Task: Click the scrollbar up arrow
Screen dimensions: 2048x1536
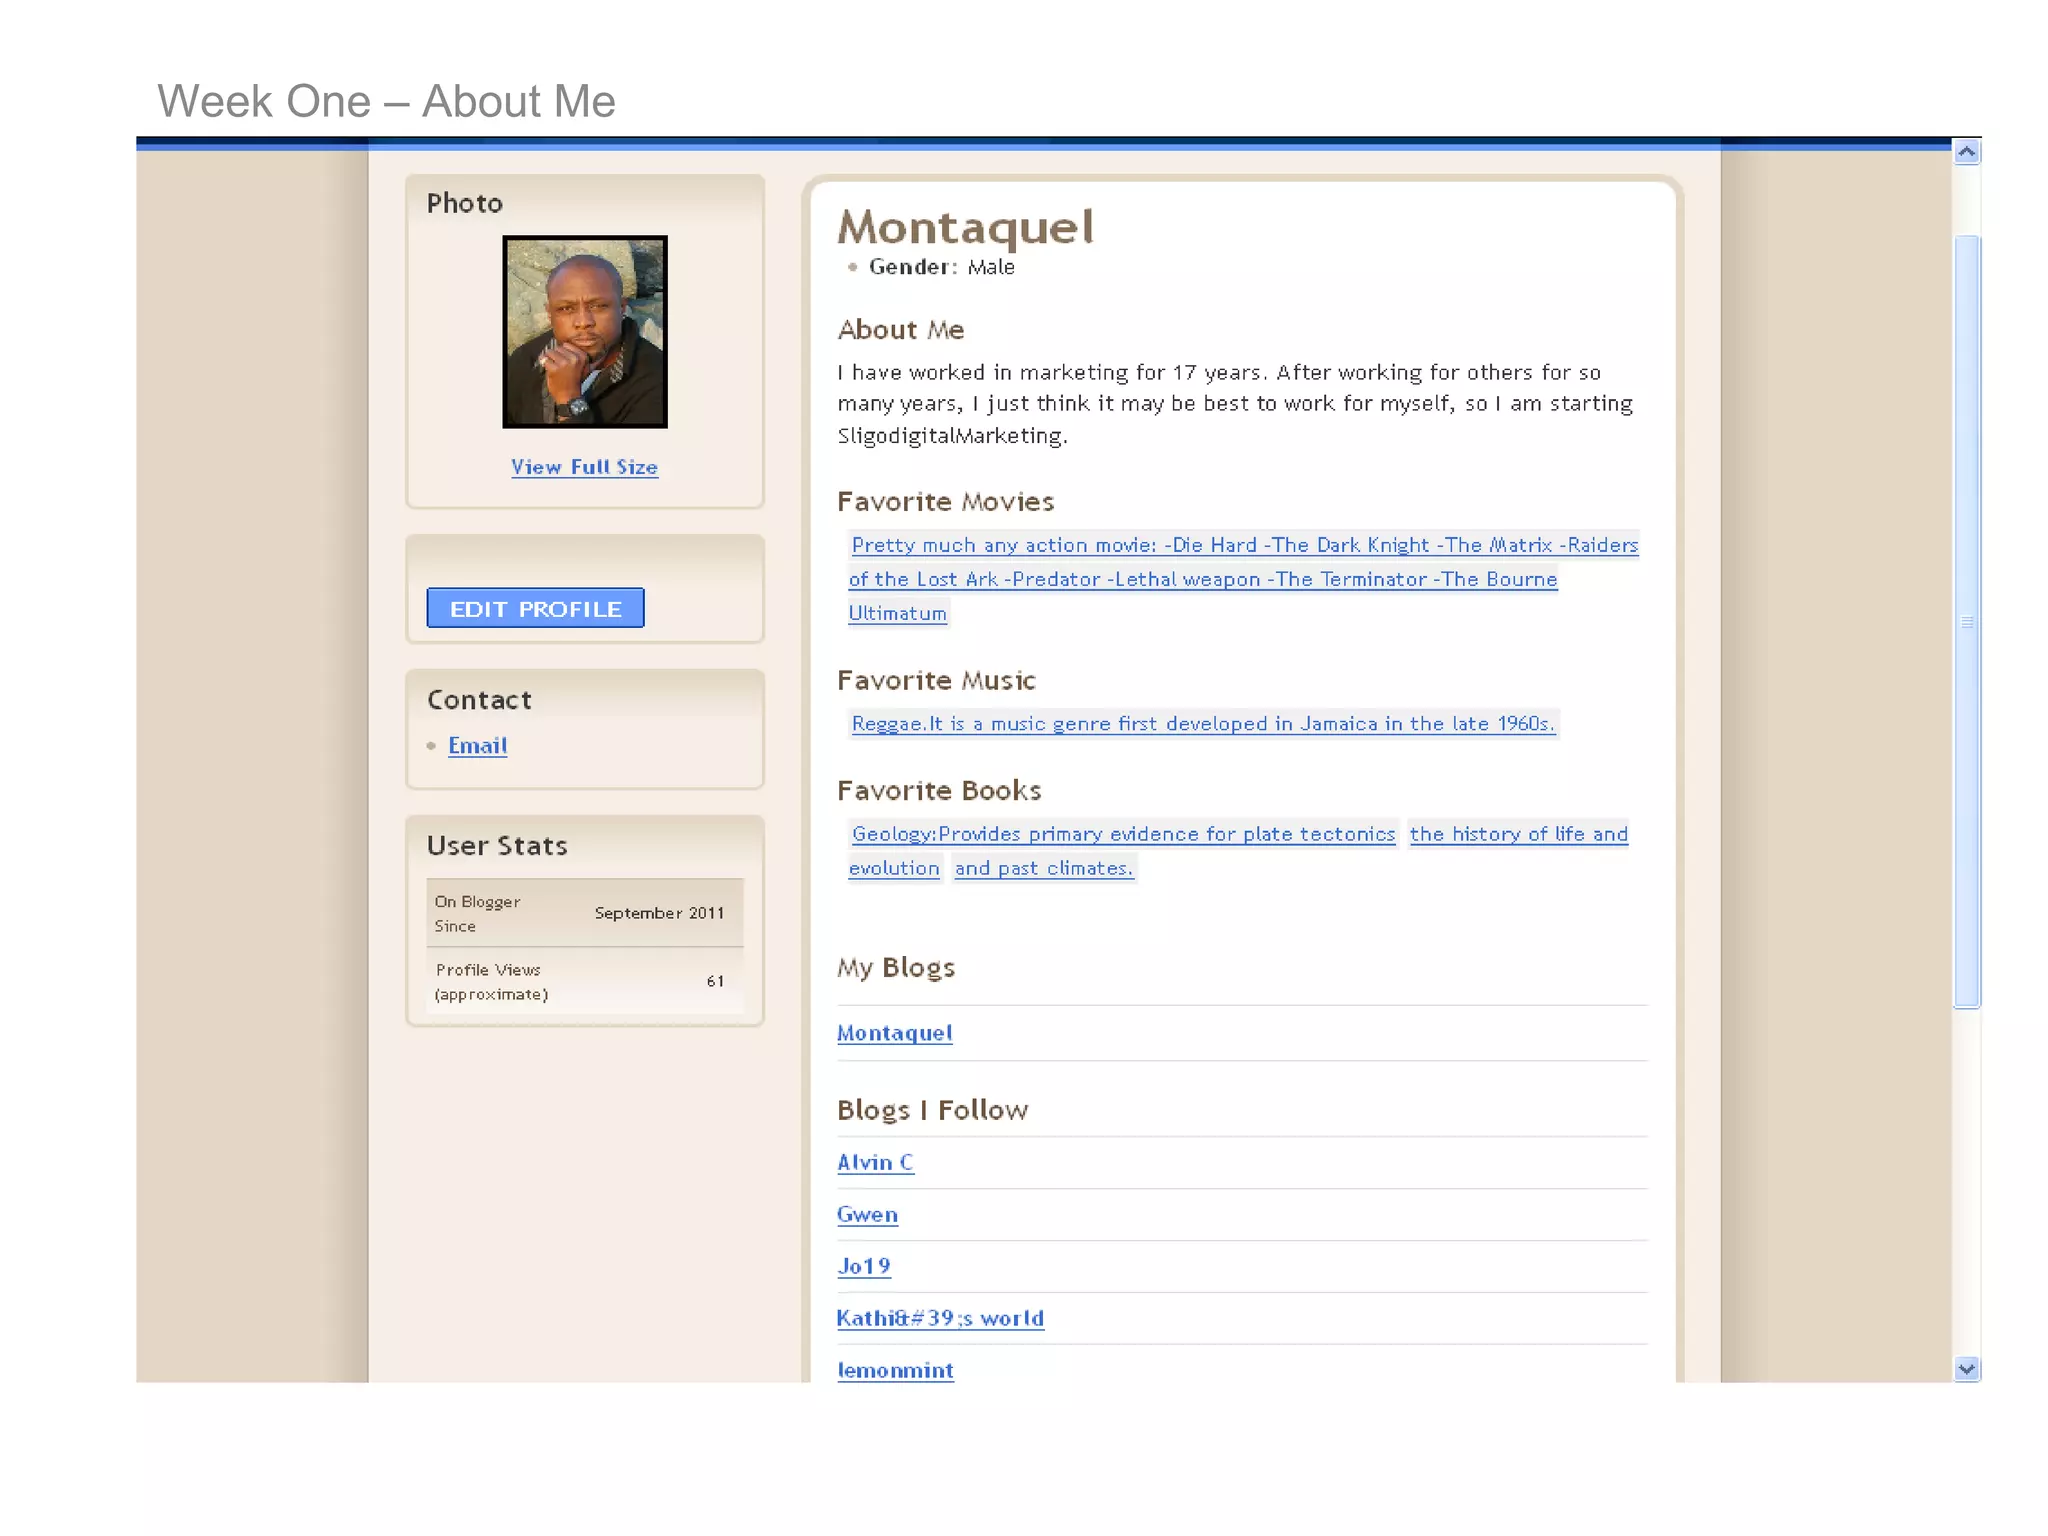Action: [1966, 152]
